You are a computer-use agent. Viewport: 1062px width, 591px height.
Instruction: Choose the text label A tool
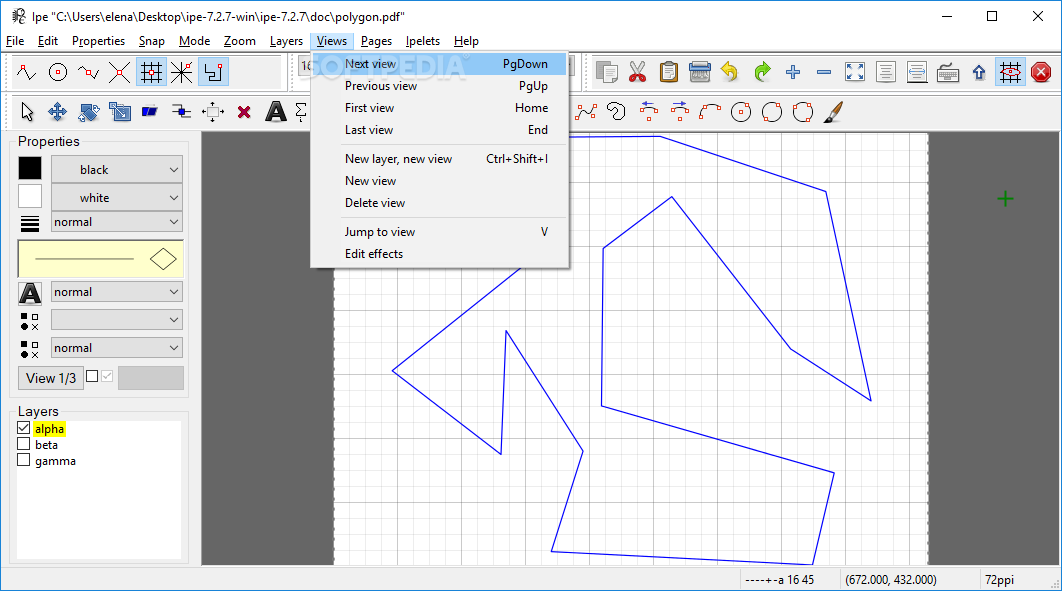pos(275,112)
